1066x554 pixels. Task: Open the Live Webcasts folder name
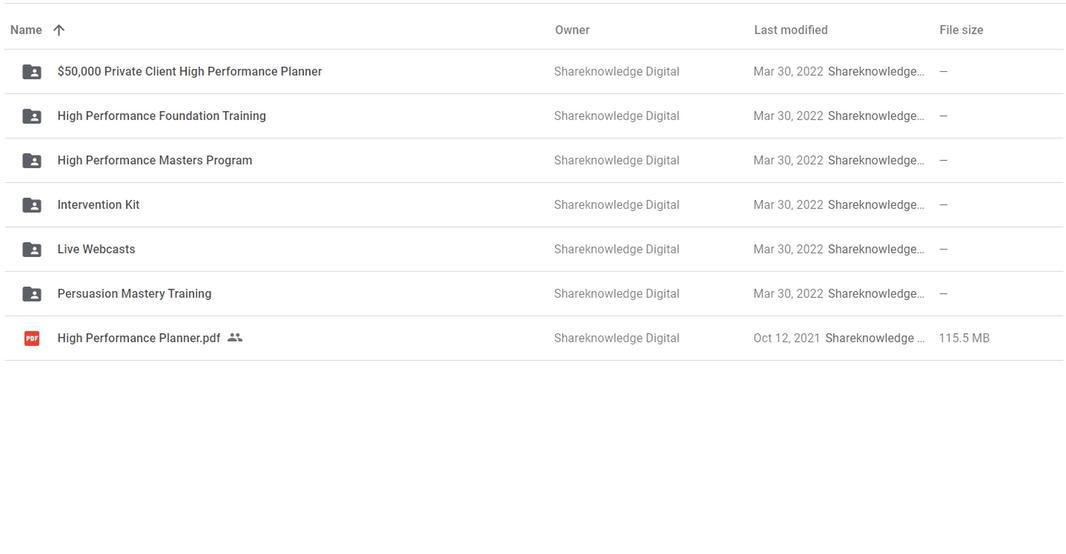(x=96, y=249)
